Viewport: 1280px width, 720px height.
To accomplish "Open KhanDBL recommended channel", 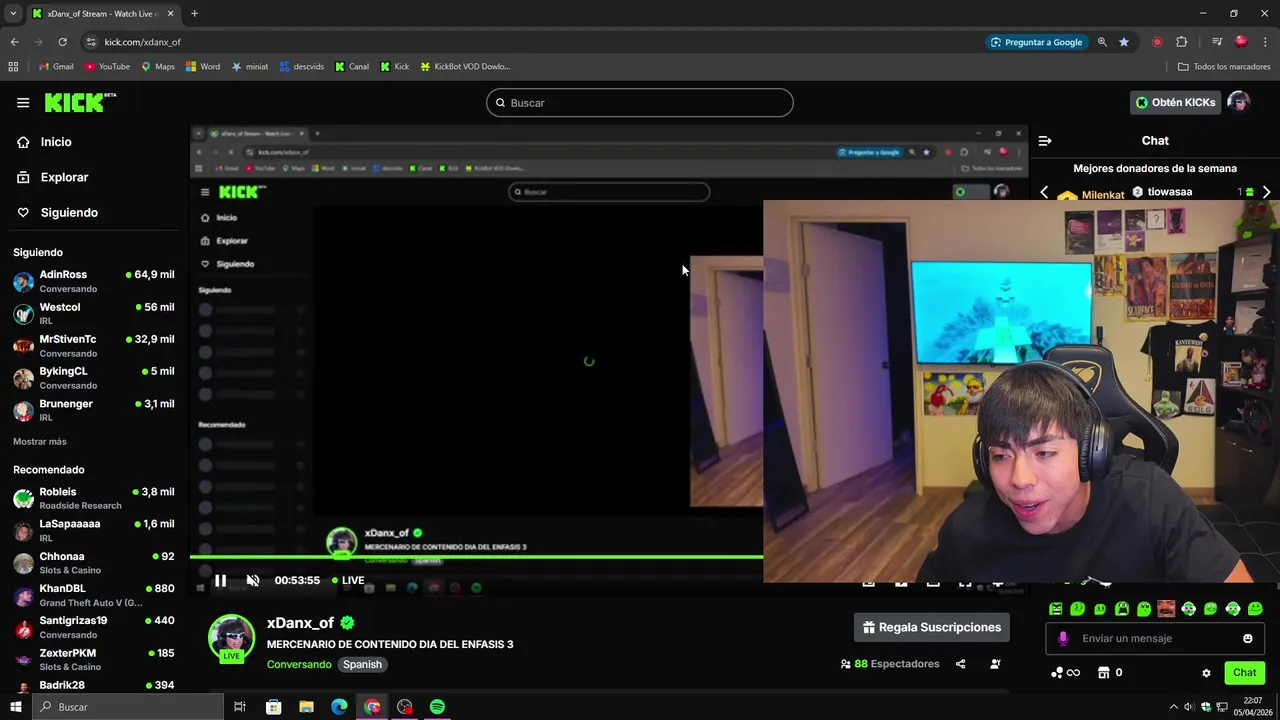I will click(x=95, y=595).
